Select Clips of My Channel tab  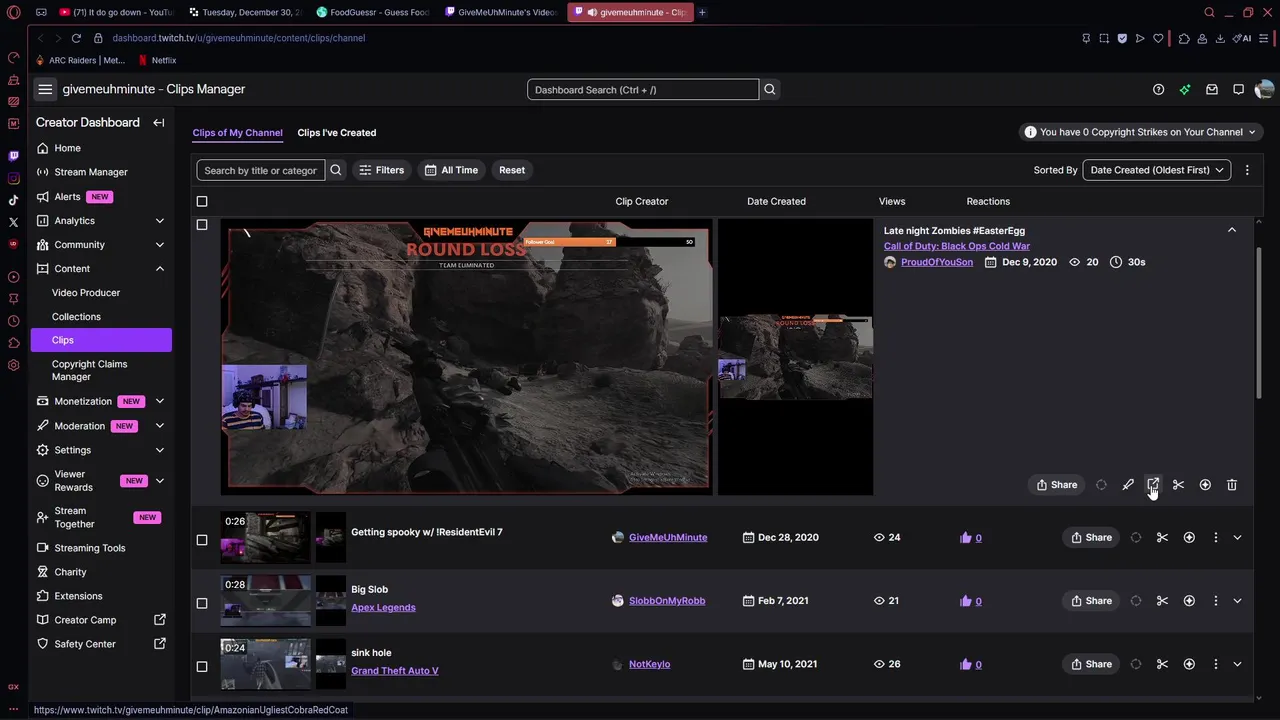click(x=237, y=132)
